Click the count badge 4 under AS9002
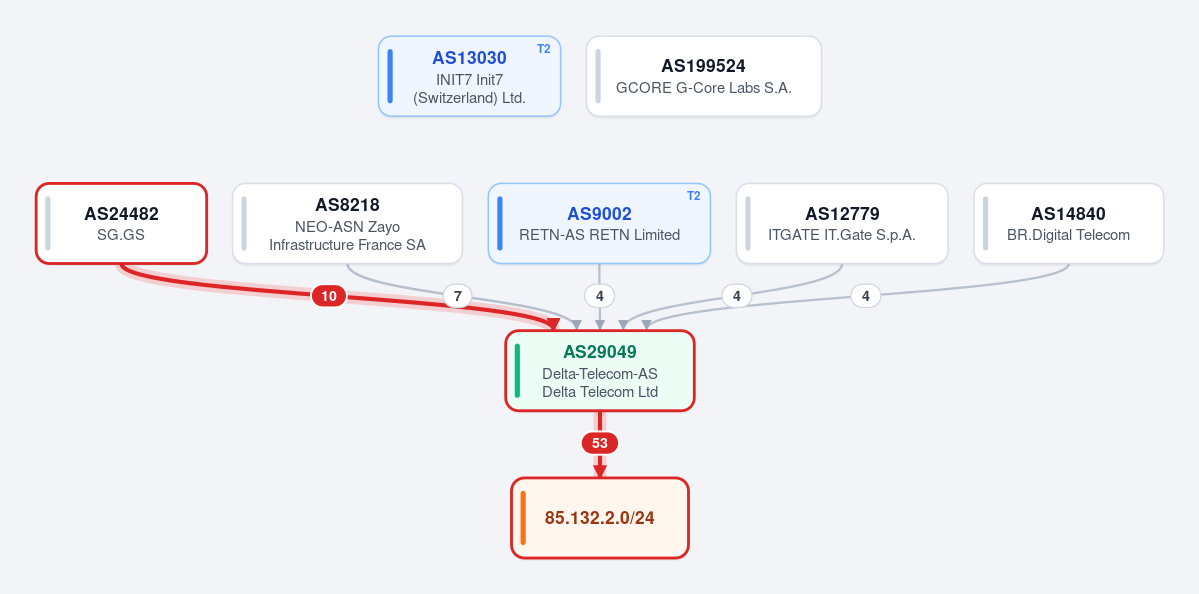The height and width of the screenshot is (594, 1199). pyautogui.click(x=600, y=296)
